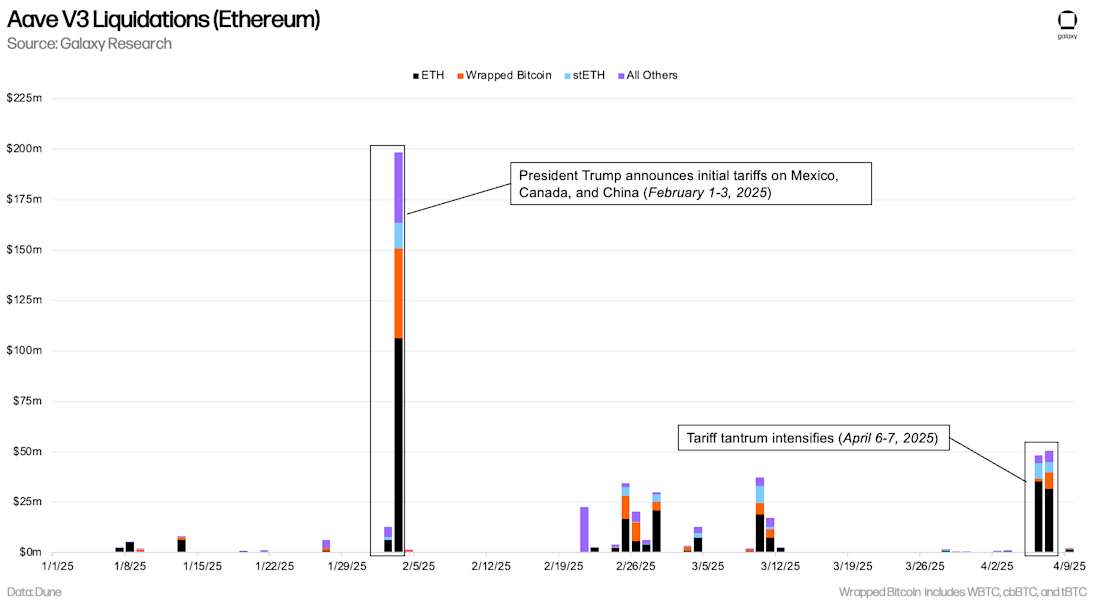
Task: Click the purple All Others legend square
Action: click(x=621, y=76)
